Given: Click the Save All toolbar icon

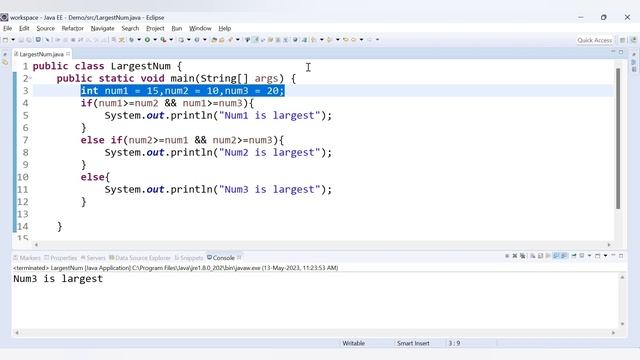Looking at the screenshot, I should pos(29,40).
